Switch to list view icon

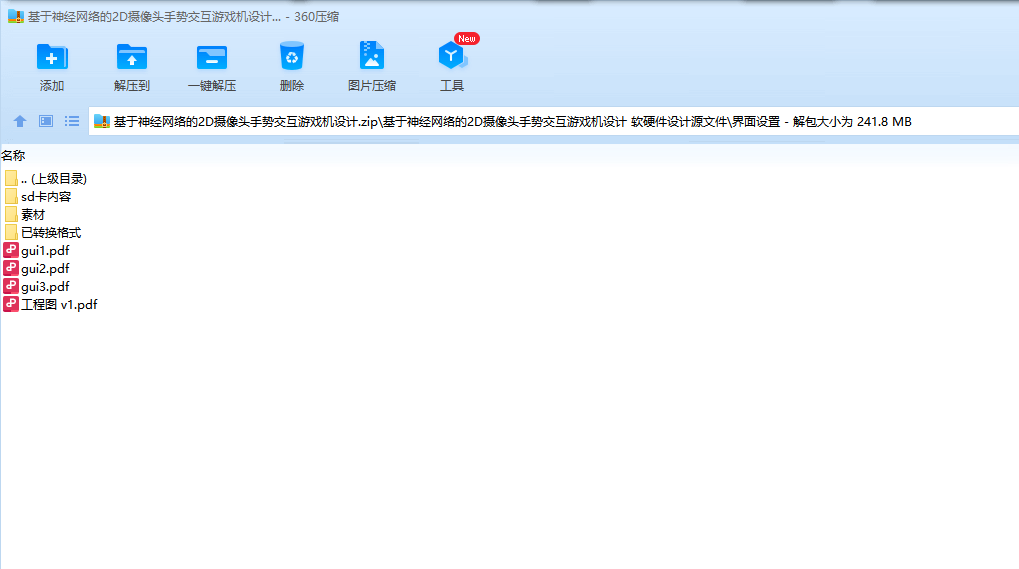71,121
